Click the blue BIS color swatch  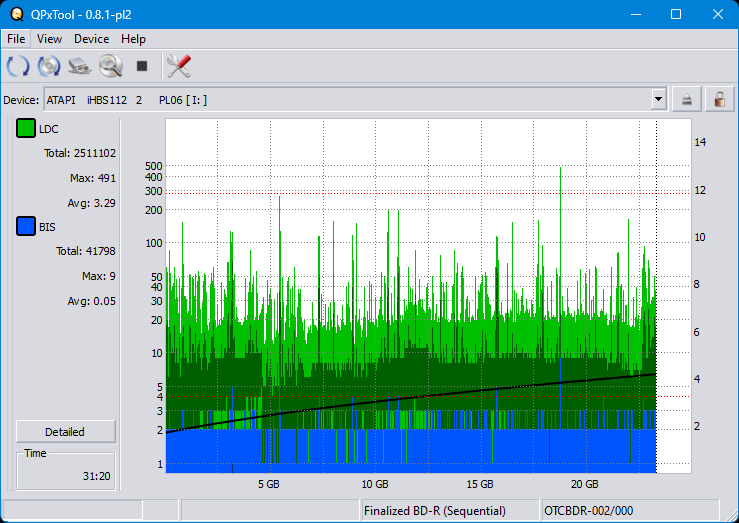click(x=25, y=226)
